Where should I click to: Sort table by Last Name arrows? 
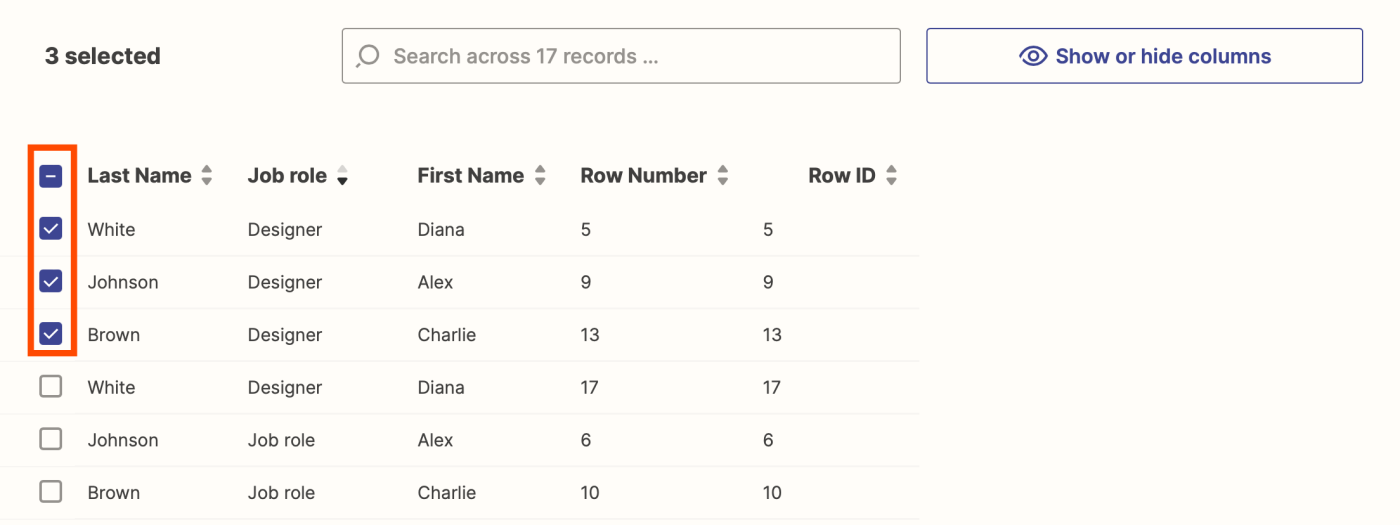207,176
